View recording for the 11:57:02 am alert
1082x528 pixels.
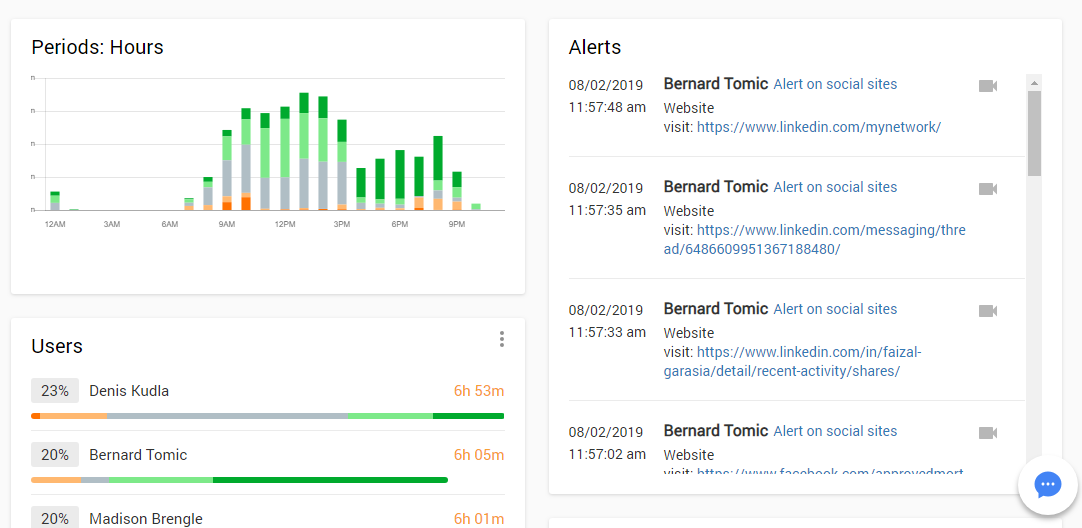tap(987, 432)
